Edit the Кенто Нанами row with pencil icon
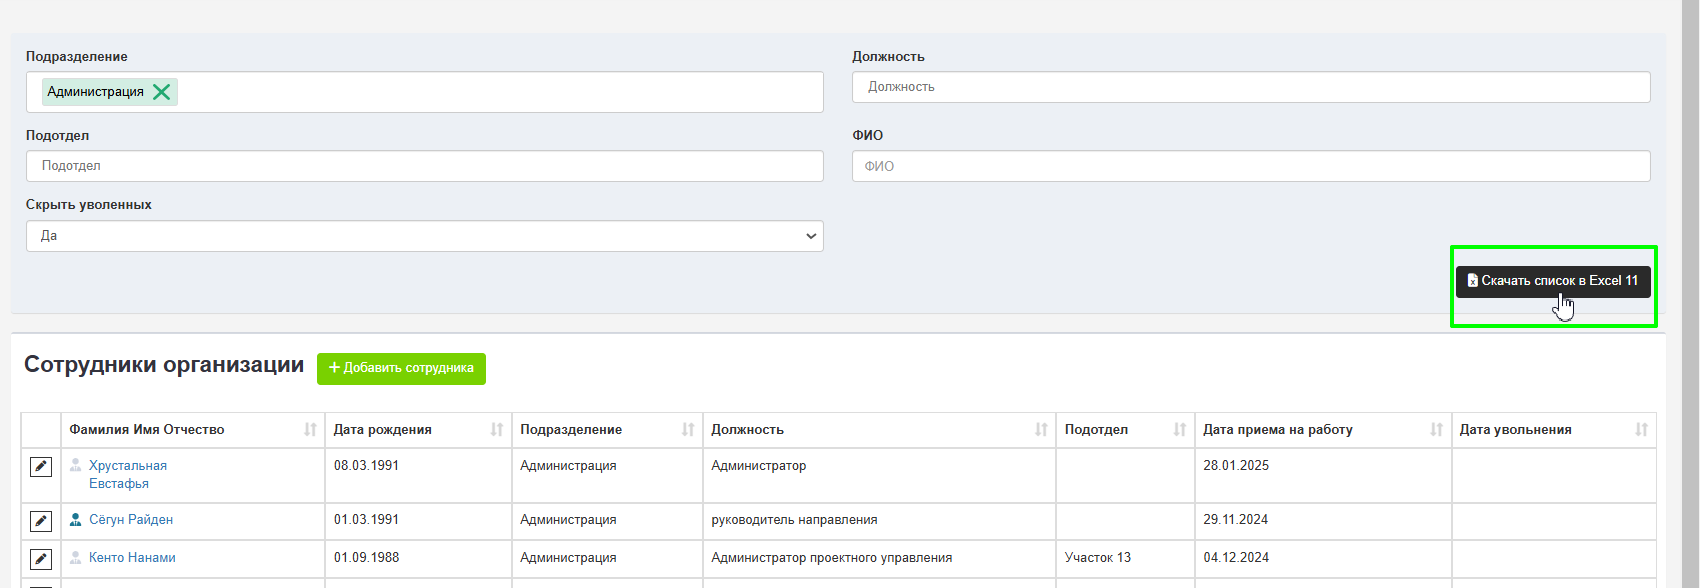Image resolution: width=1700 pixels, height=588 pixels. coord(41,559)
